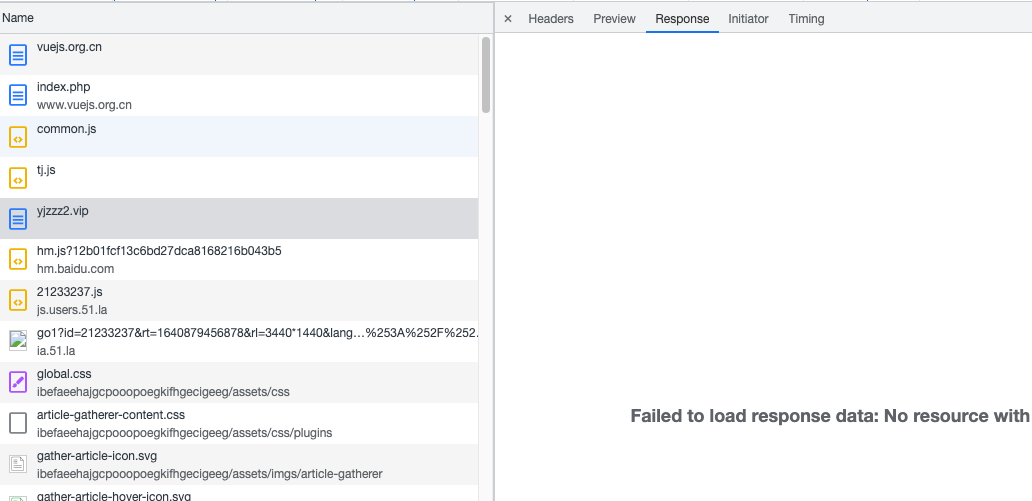Click the file icon beside article-gatherer-content.css

pyautogui.click(x=17, y=423)
